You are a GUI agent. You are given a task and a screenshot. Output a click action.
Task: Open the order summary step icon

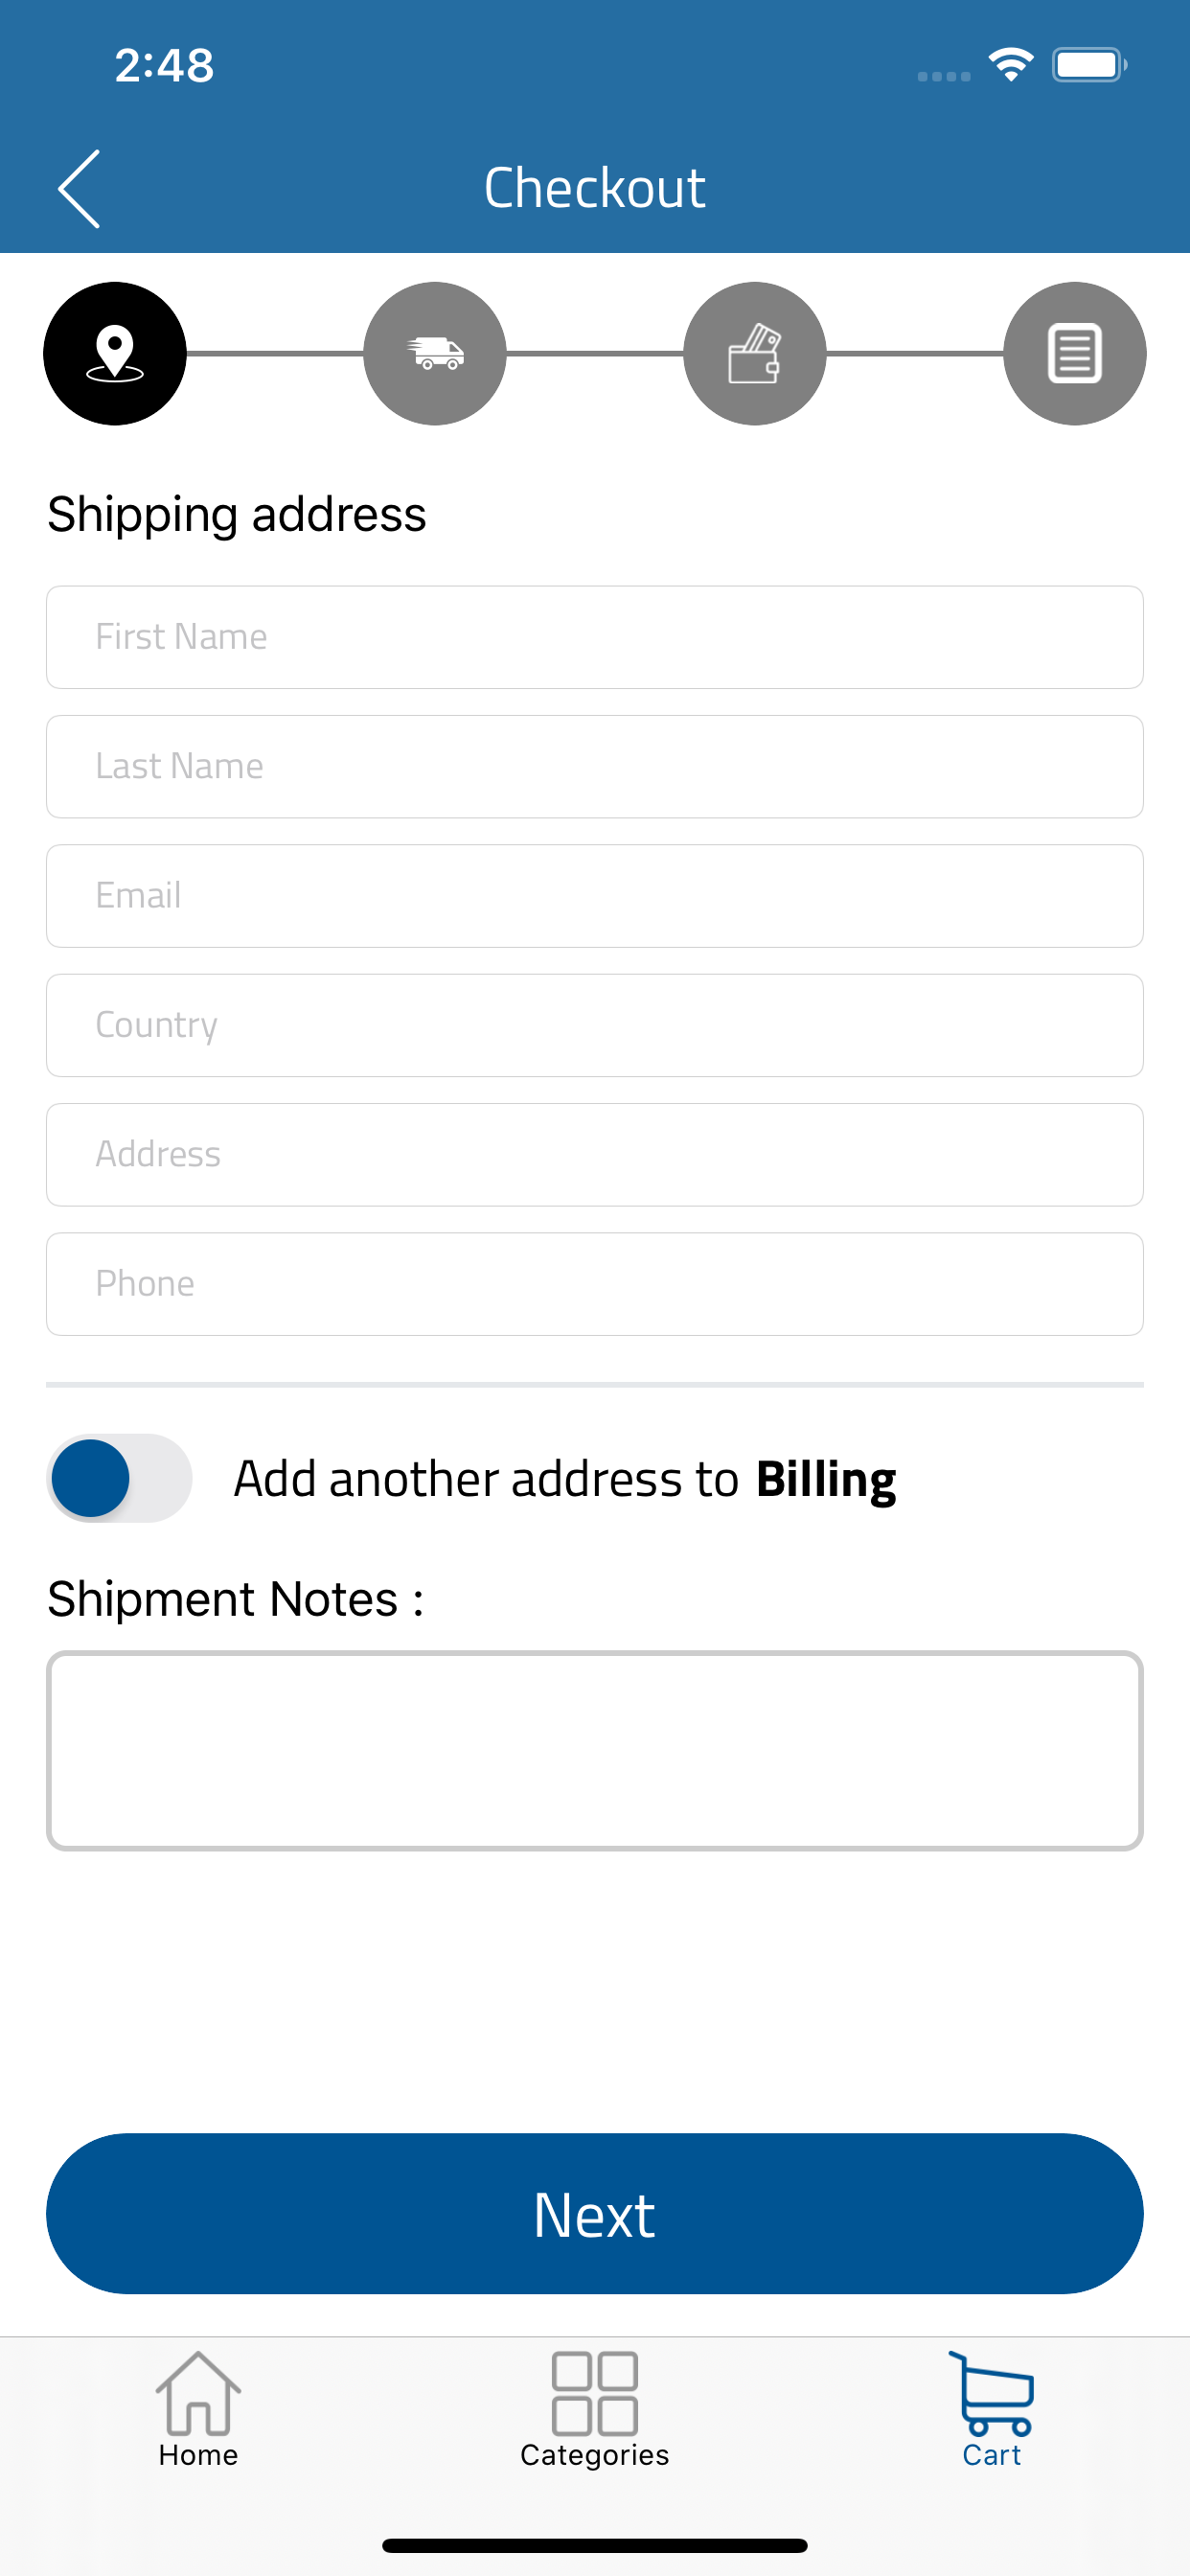click(x=1074, y=354)
